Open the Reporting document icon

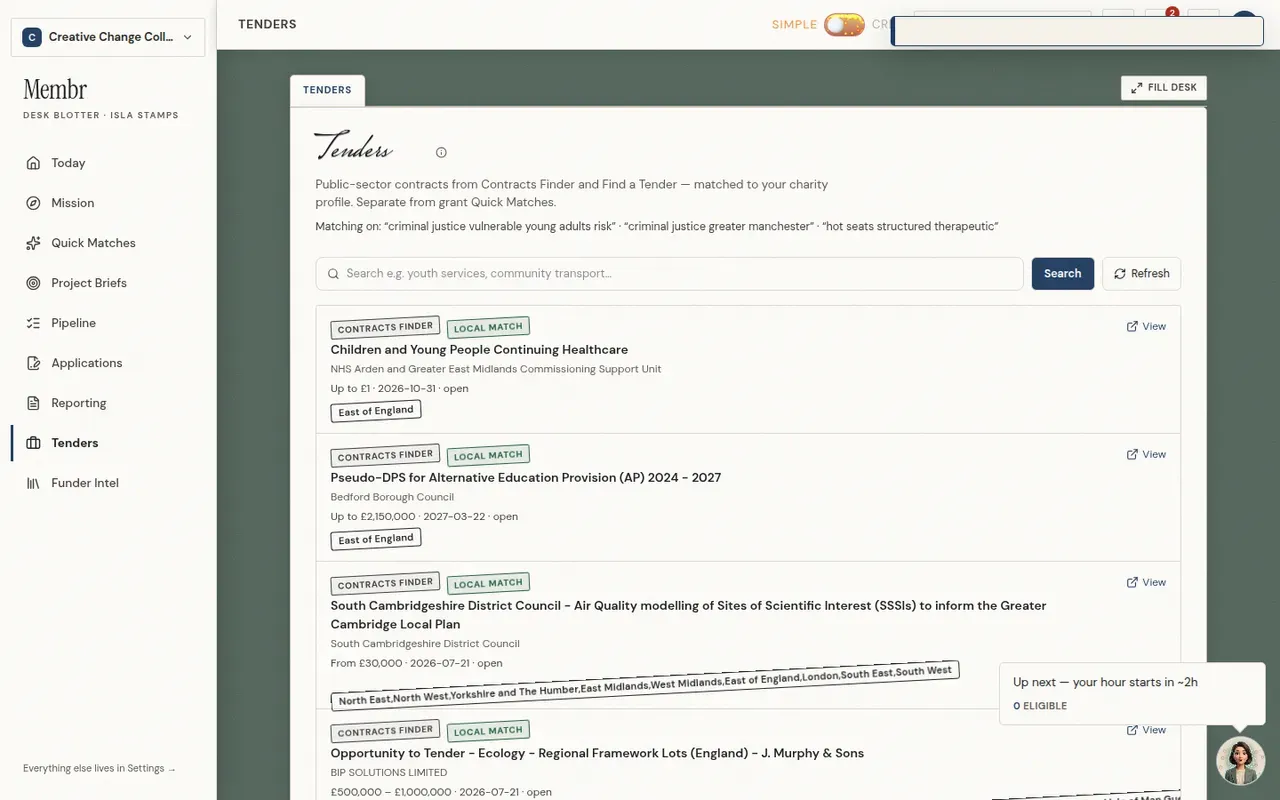33,403
